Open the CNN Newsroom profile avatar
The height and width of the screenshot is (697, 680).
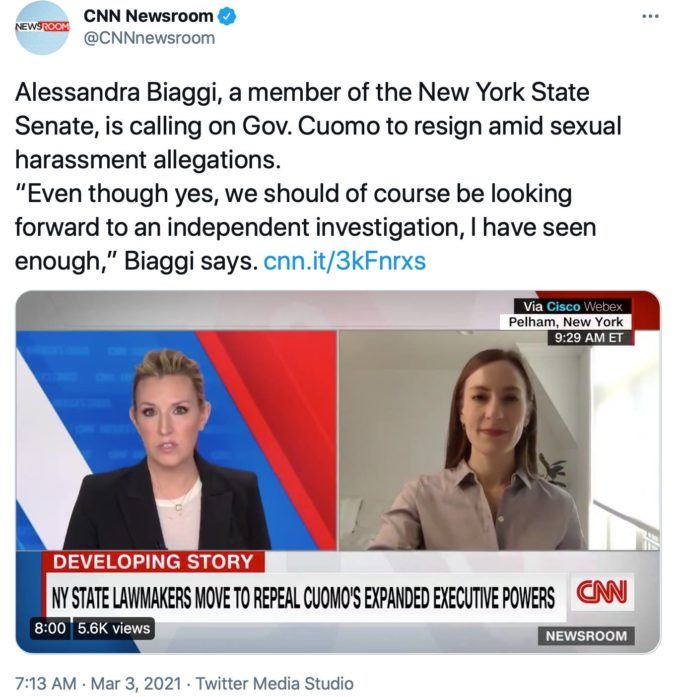point(42,28)
